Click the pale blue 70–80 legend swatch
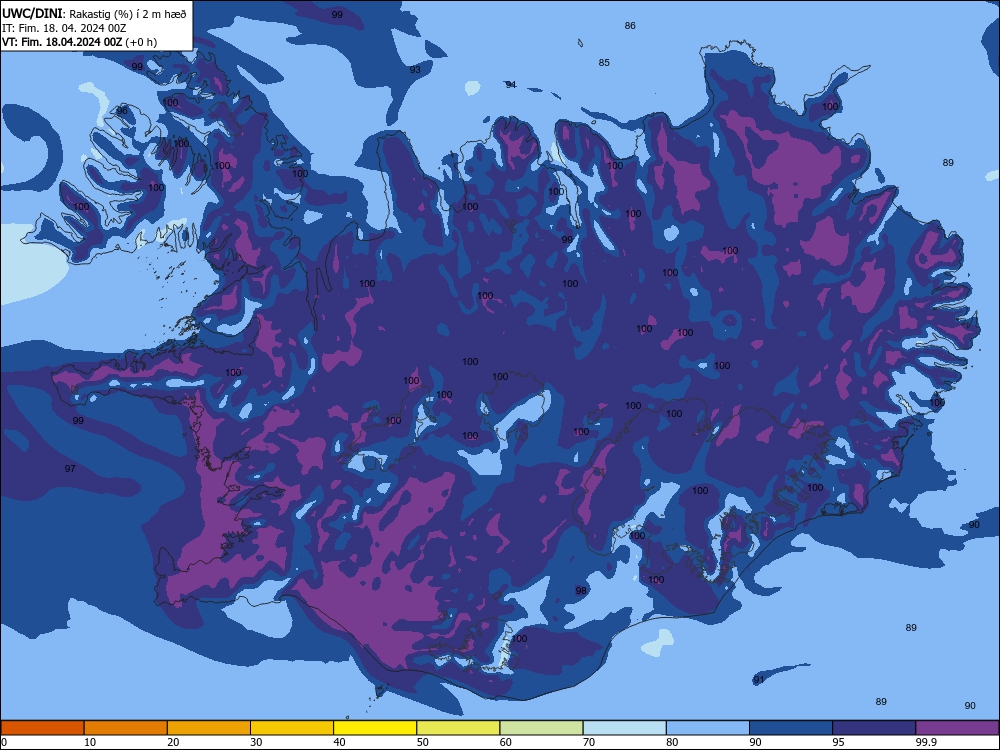This screenshot has width=1000, height=750. (x=624, y=728)
